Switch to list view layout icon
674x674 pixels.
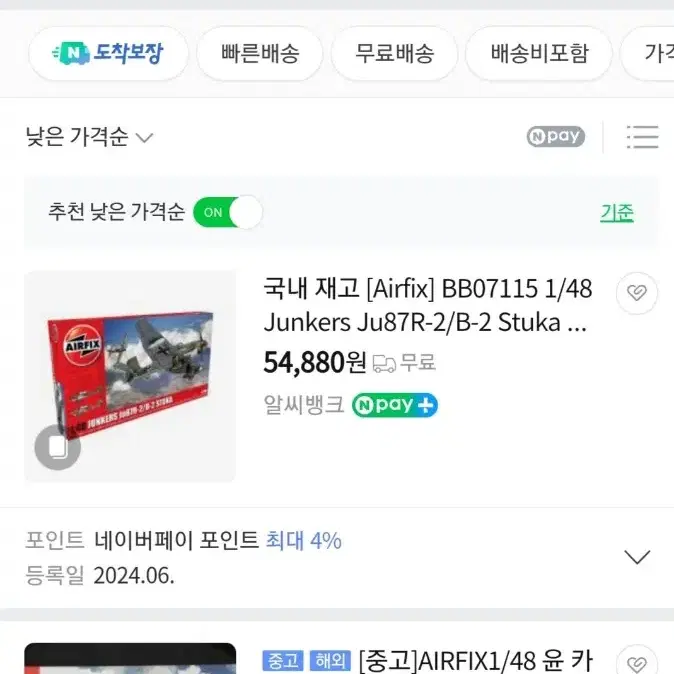coord(642,137)
